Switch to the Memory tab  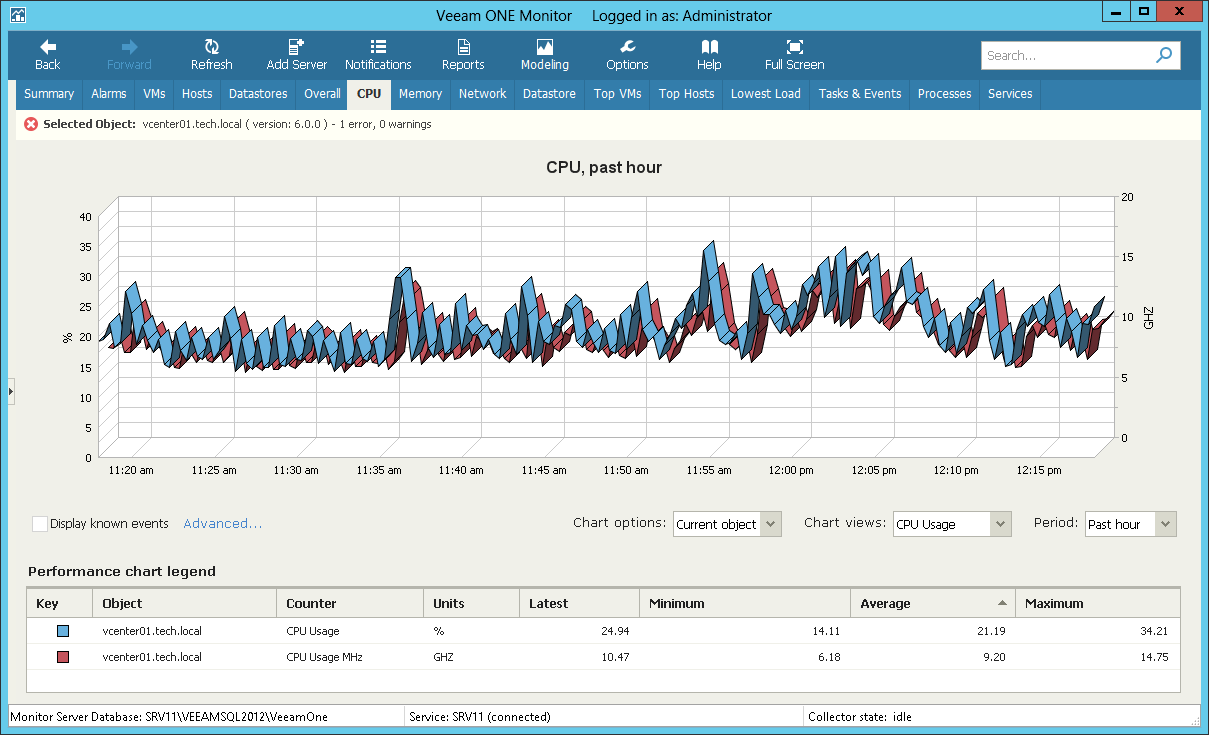coord(420,94)
